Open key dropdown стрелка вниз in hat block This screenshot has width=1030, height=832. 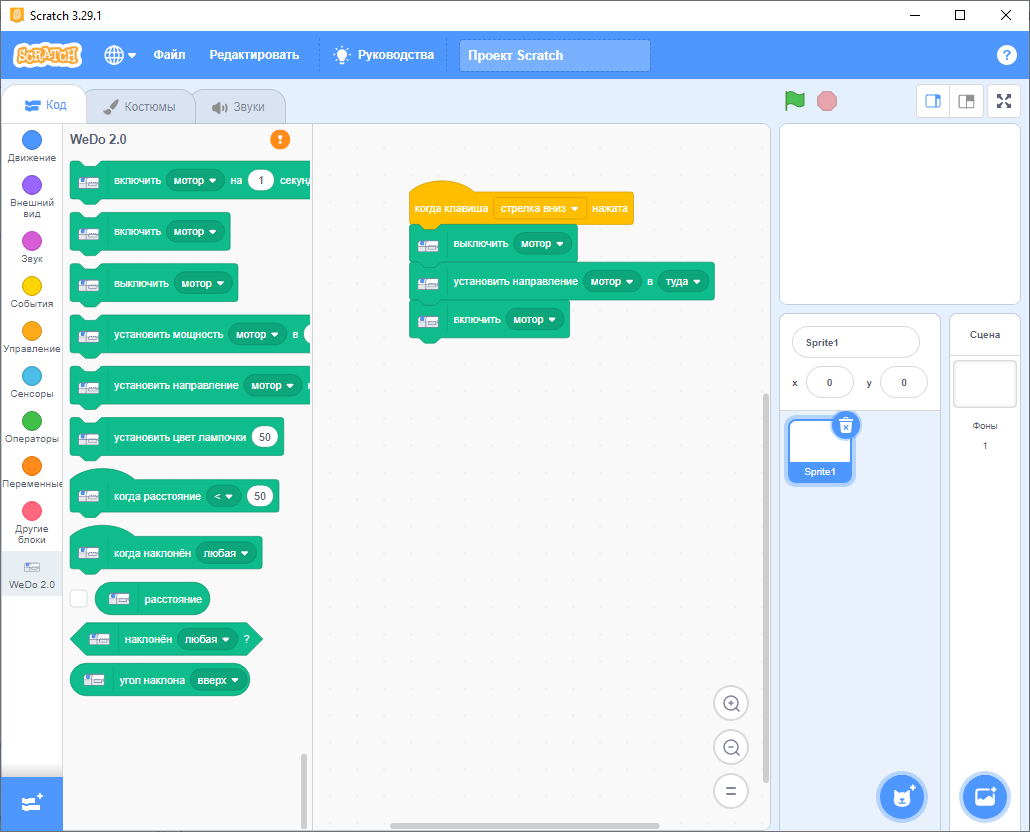[x=539, y=208]
